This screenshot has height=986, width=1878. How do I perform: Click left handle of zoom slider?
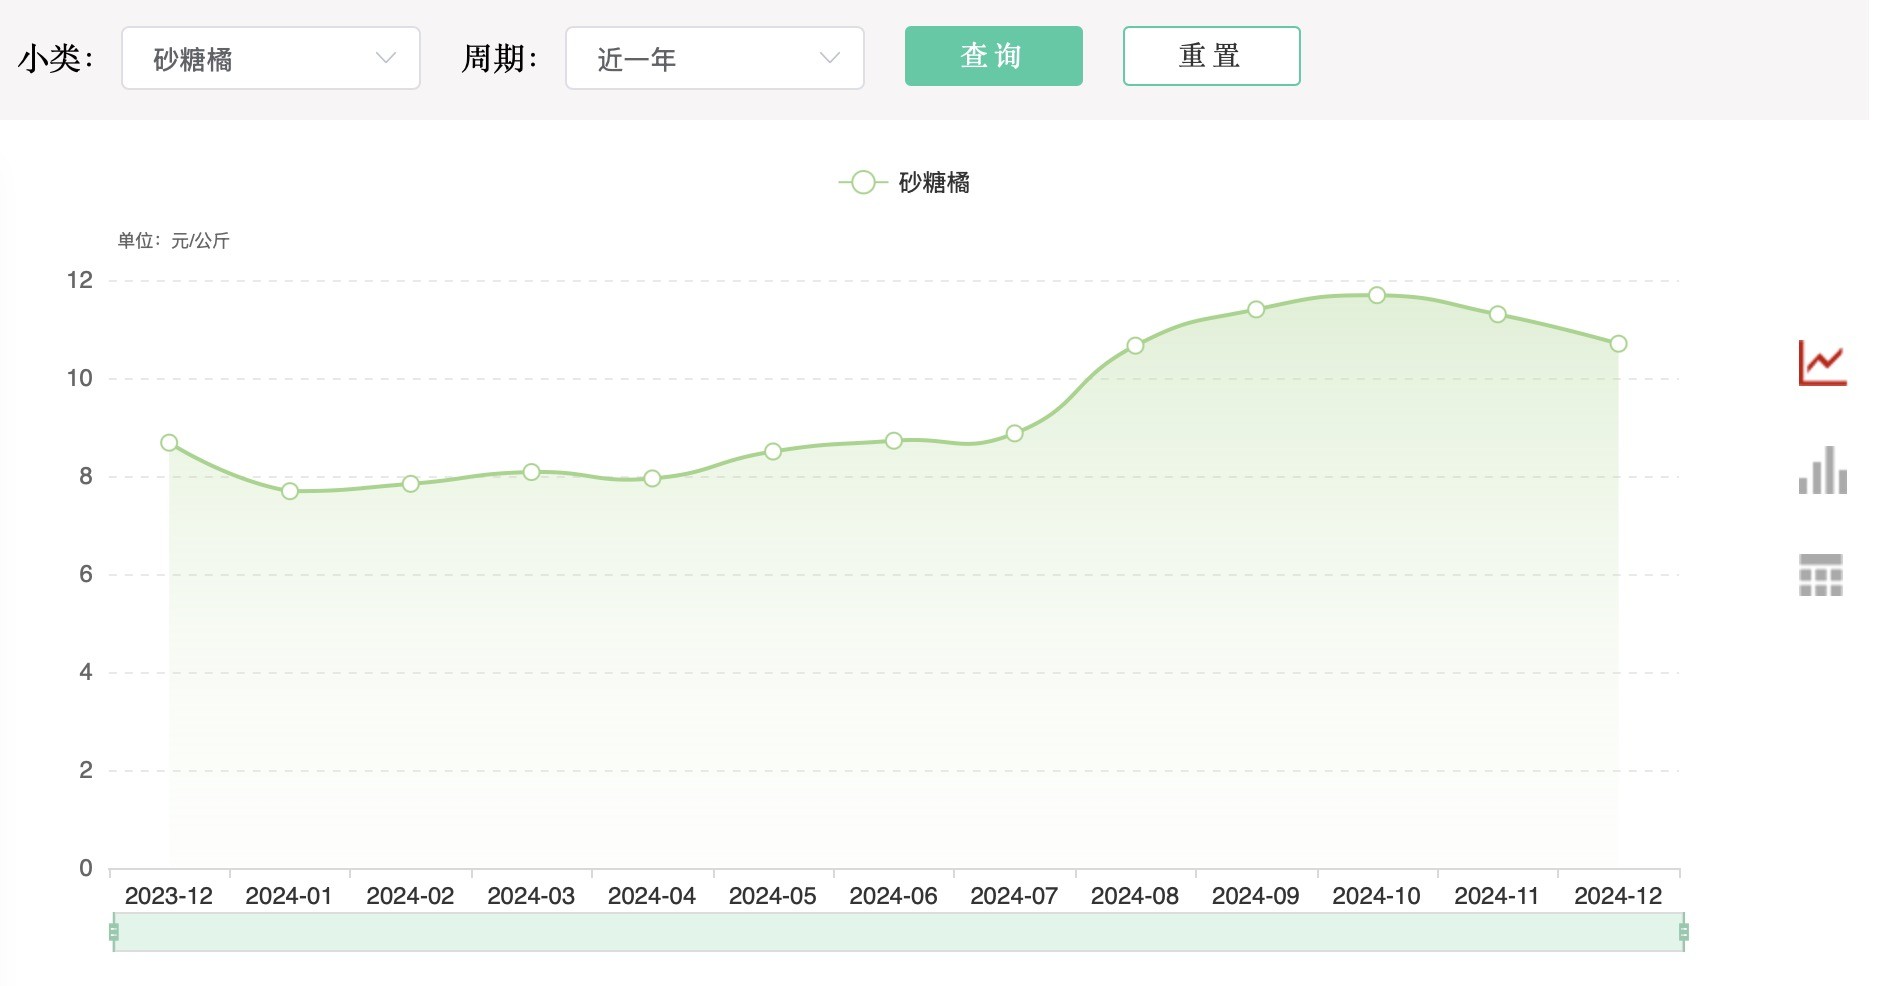(114, 932)
